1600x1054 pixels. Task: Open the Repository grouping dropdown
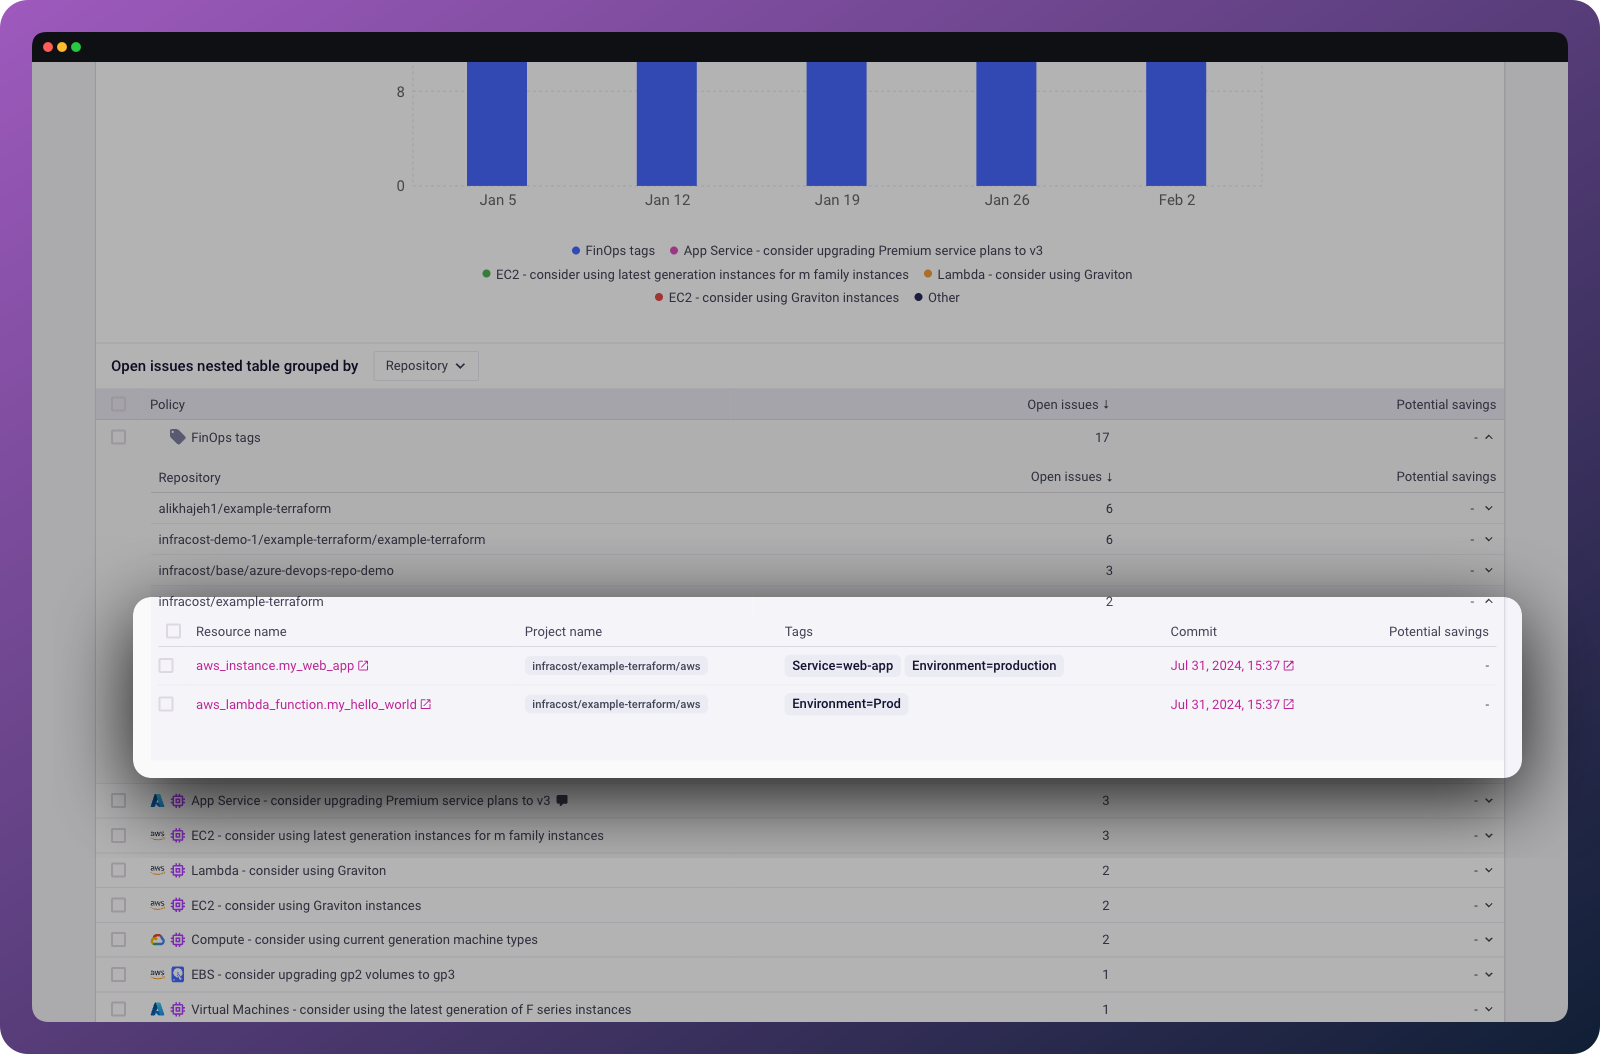pos(425,365)
